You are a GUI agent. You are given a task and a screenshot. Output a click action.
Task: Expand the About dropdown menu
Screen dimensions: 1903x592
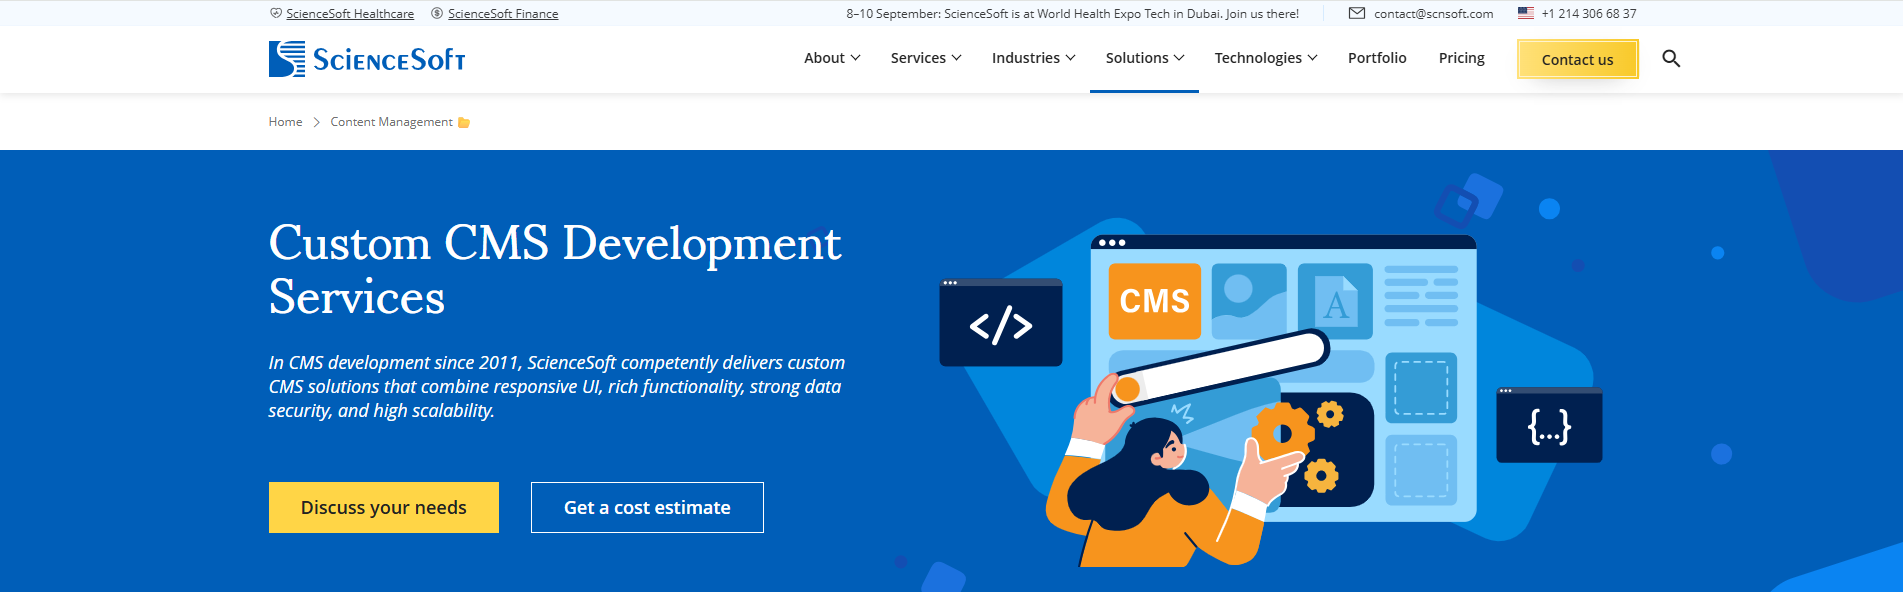click(831, 58)
